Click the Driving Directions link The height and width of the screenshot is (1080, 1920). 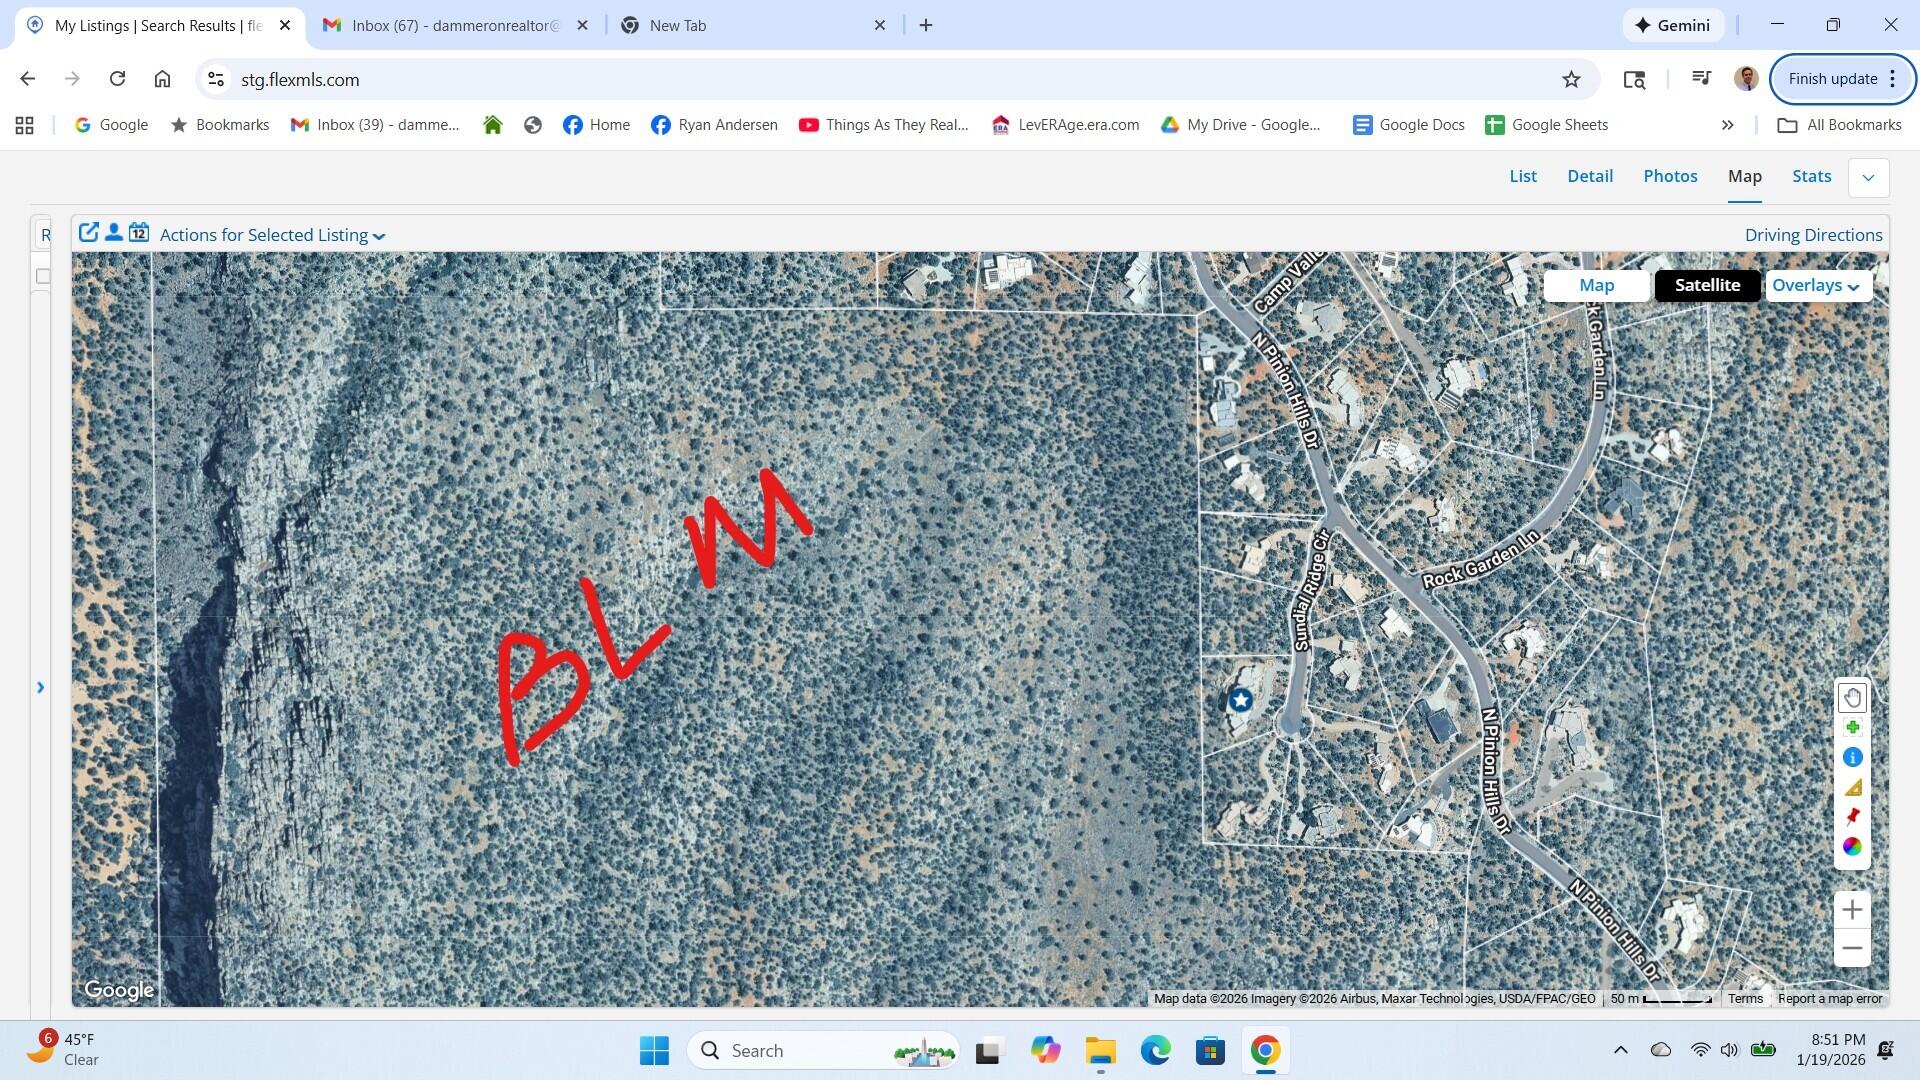tap(1813, 235)
